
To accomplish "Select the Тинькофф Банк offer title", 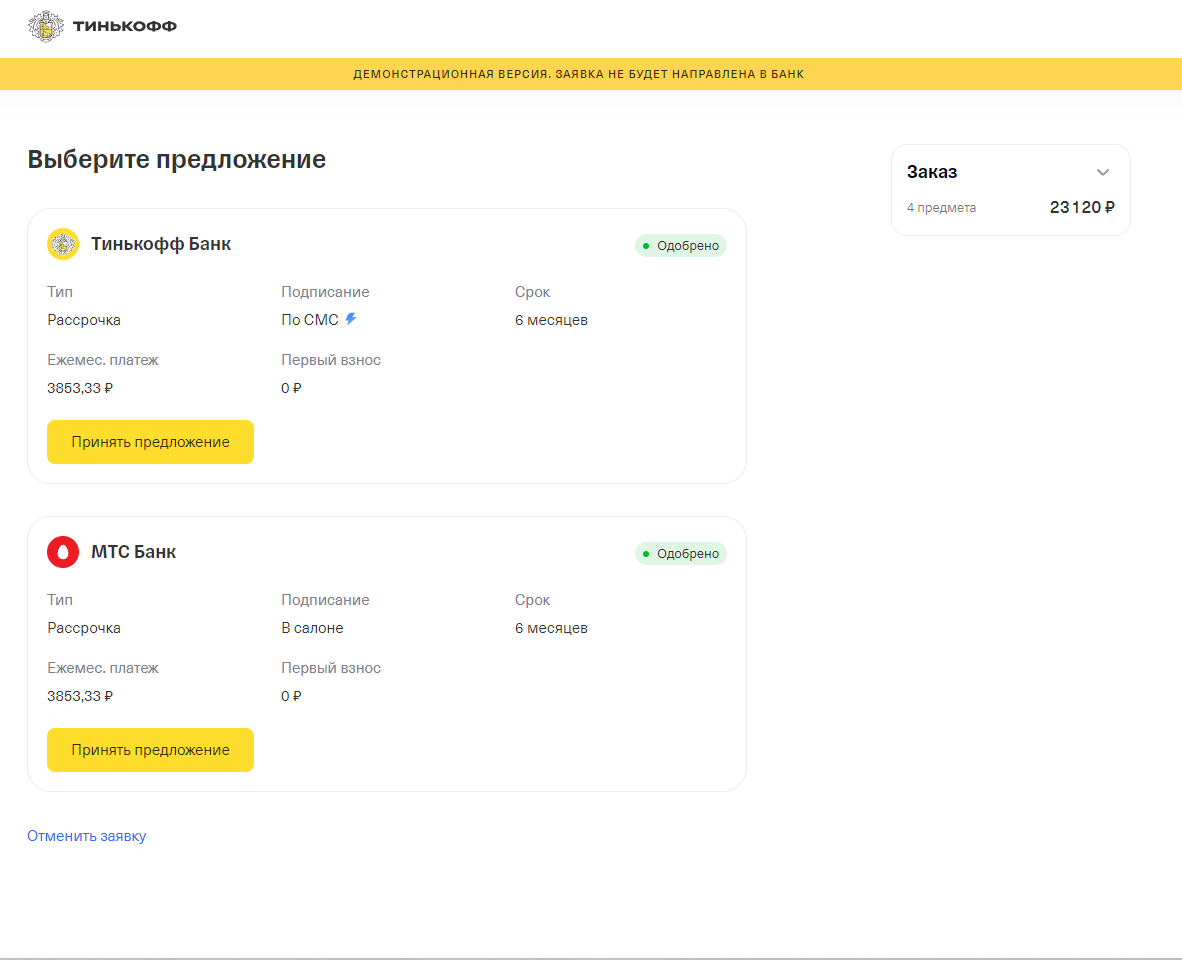I will coord(161,244).
